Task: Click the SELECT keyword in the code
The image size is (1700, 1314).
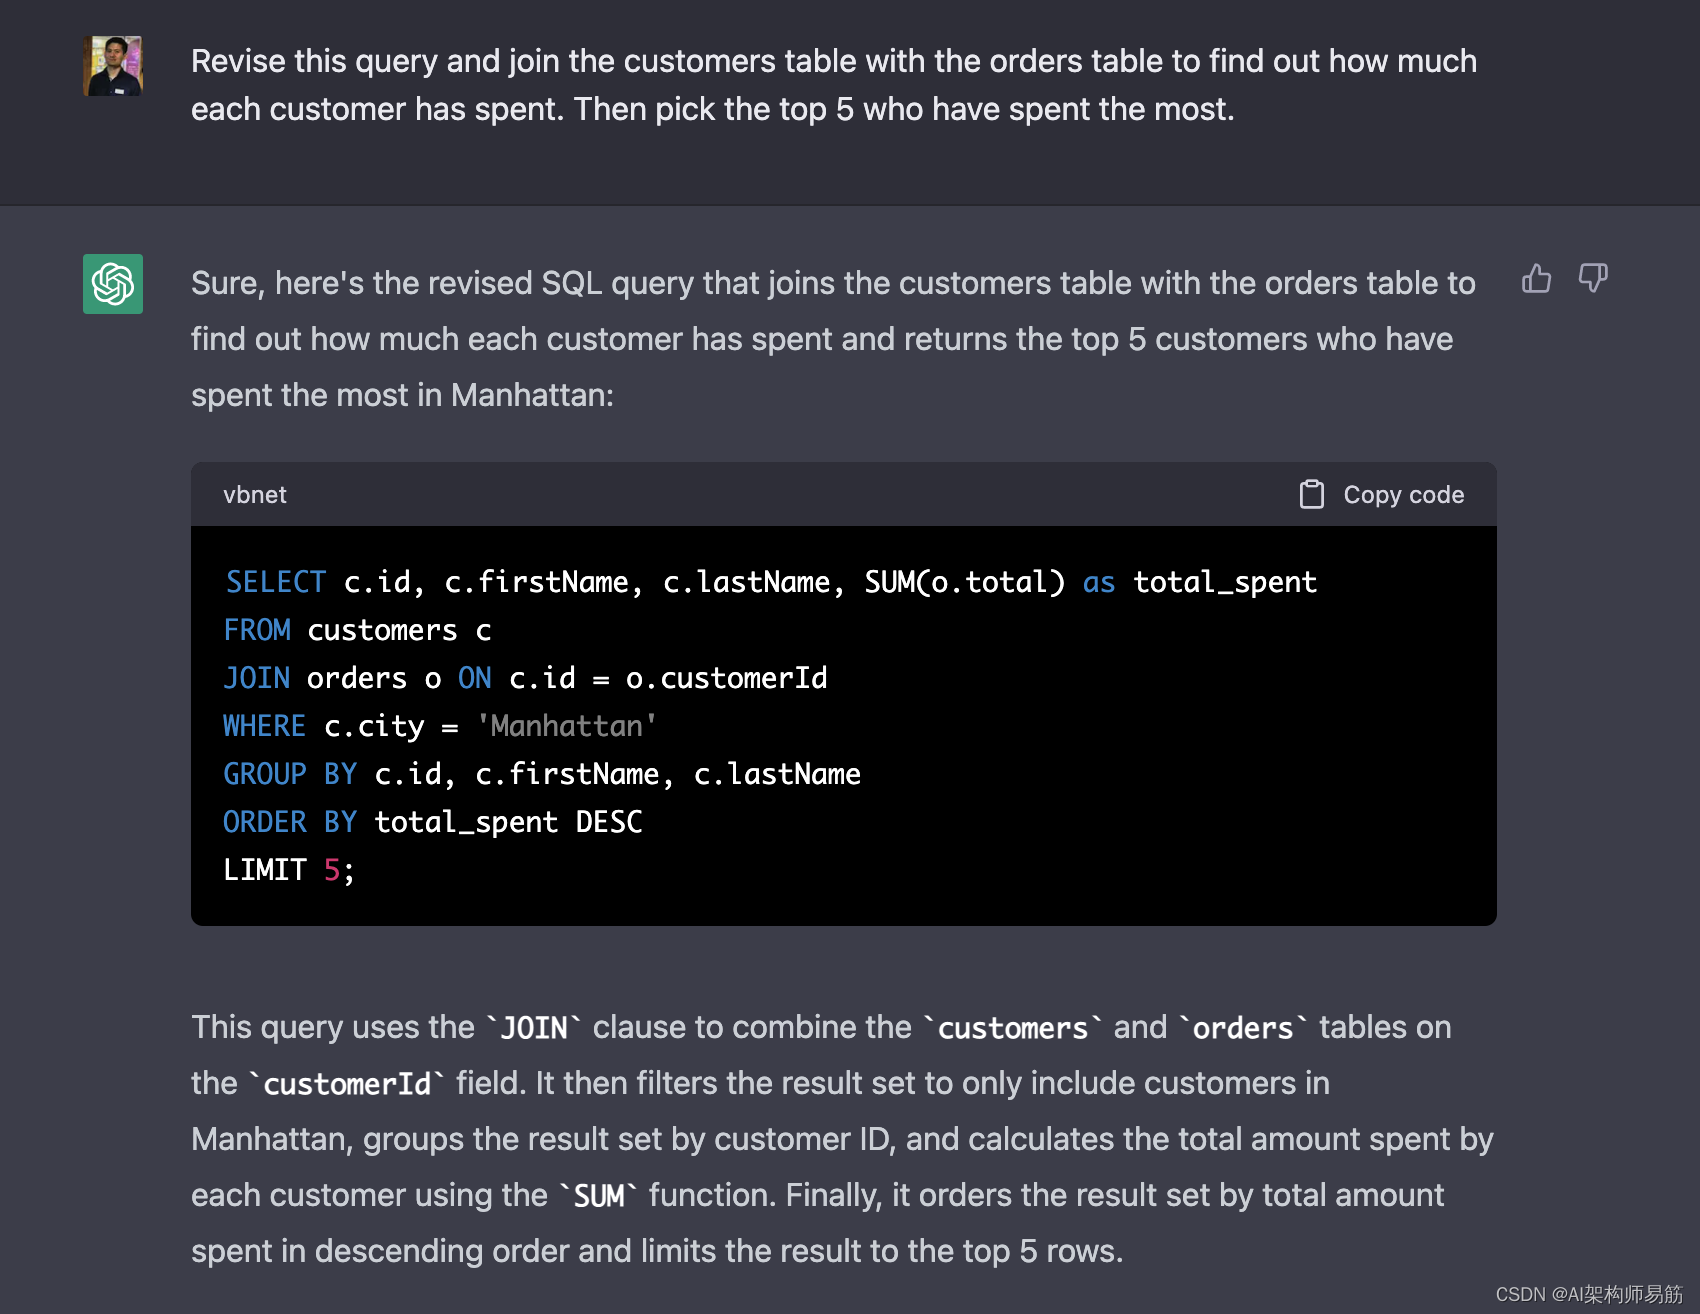Action: coord(276,582)
